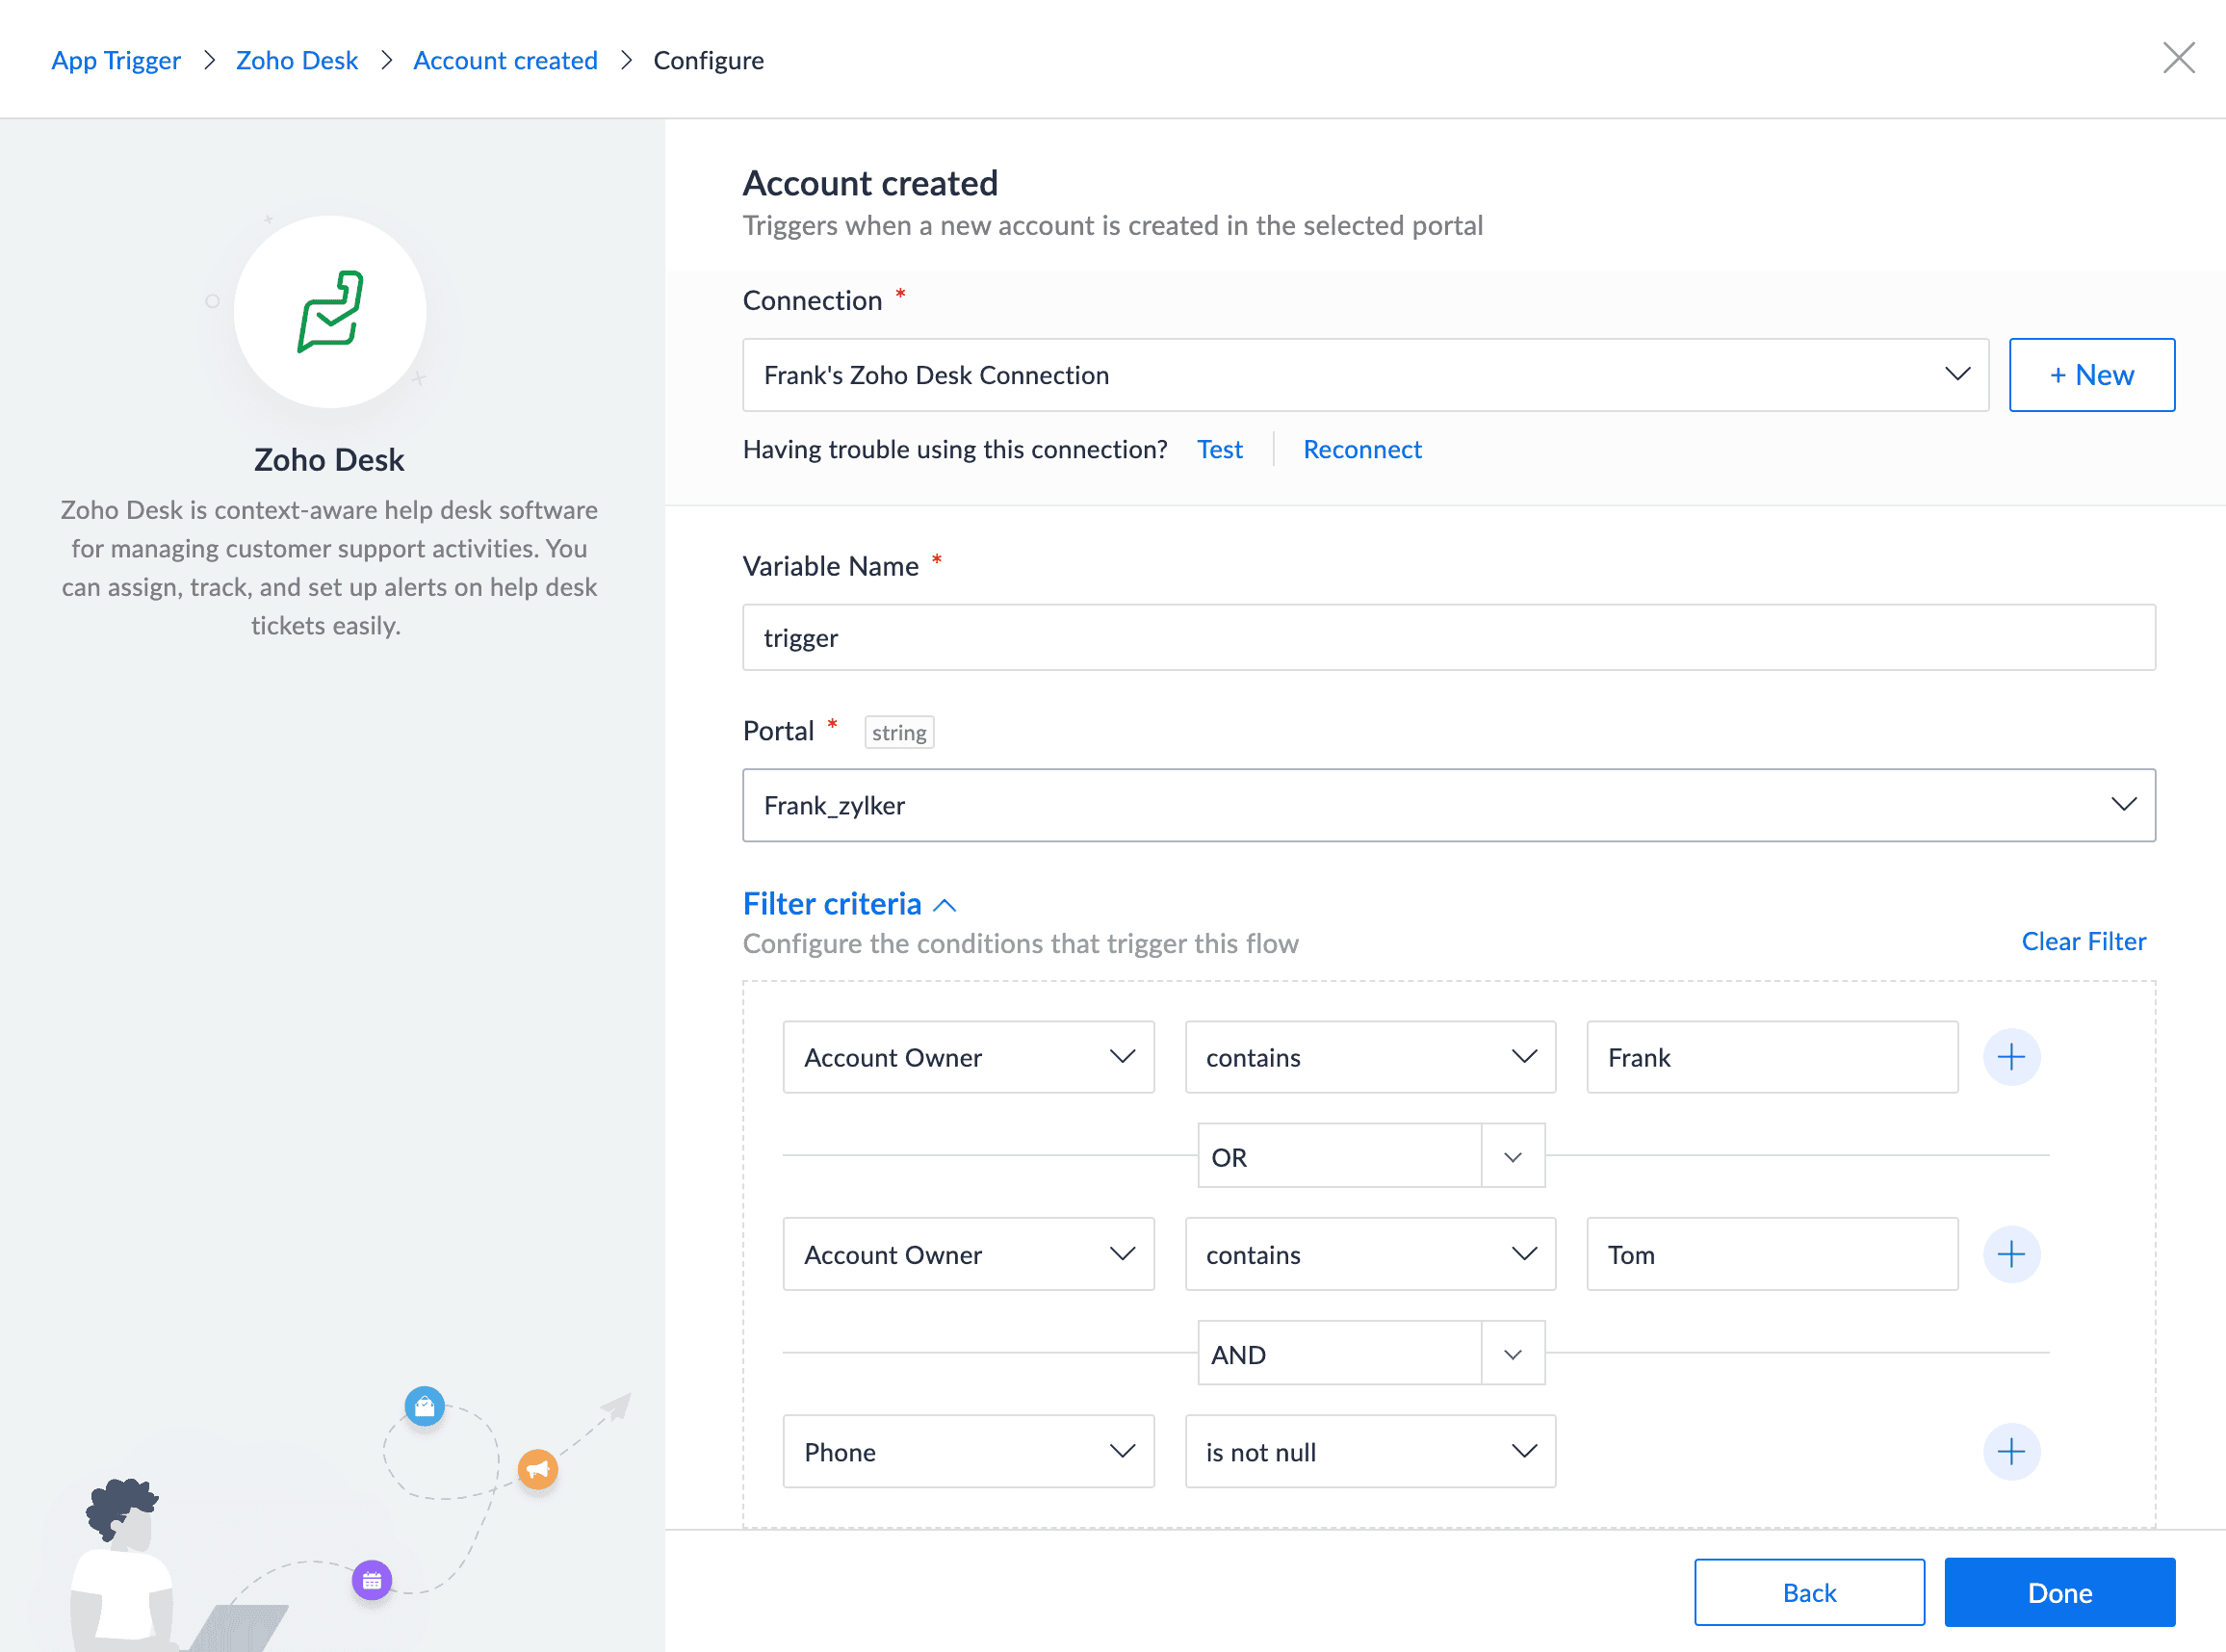Go to Account created breadcrumb
The image size is (2226, 1652).
click(505, 60)
